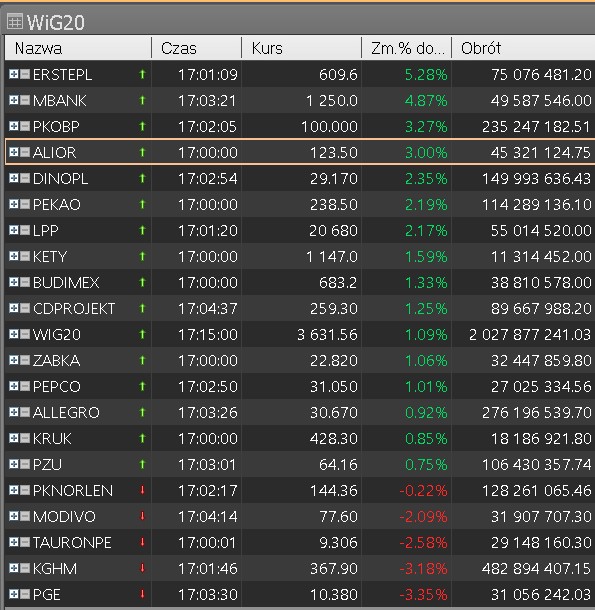Click the gray minus icon in the KRUK row
595x610 pixels.
tap(25, 438)
